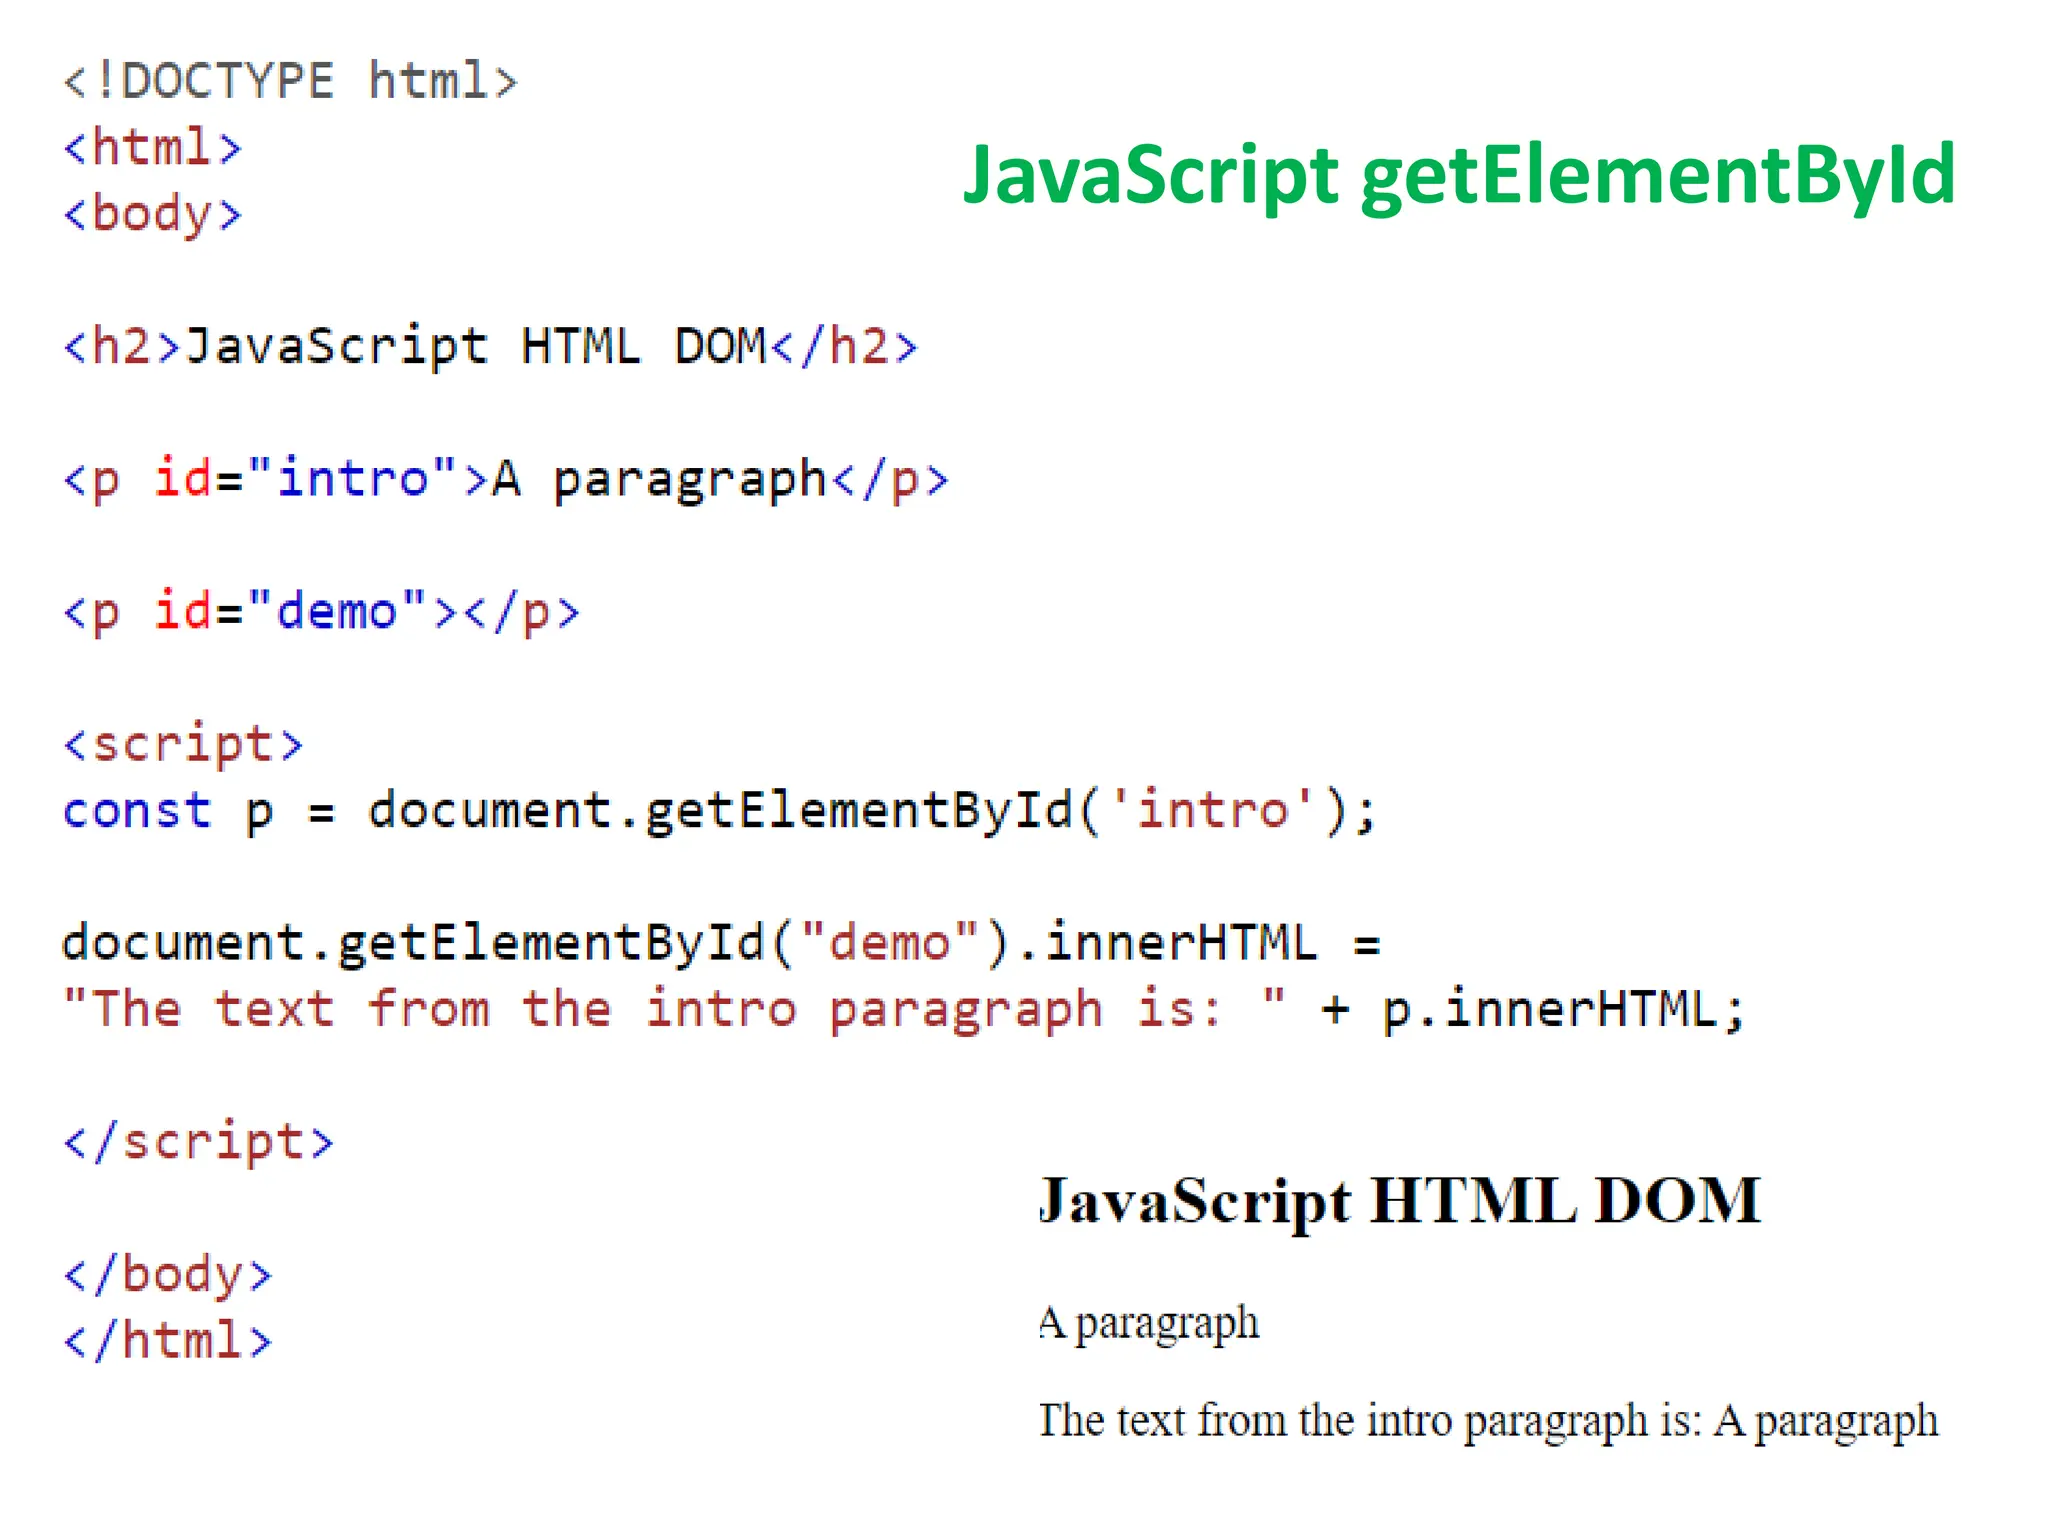Viewport: 2048px width, 1536px height.
Task: Click the '<p id="intro">A paragraph</p>' line
Action: pos(506,480)
